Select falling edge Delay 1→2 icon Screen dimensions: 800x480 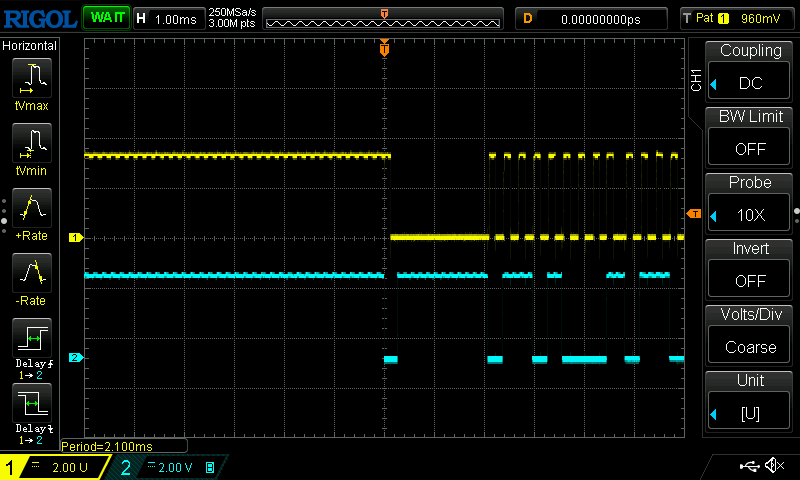coord(31,408)
